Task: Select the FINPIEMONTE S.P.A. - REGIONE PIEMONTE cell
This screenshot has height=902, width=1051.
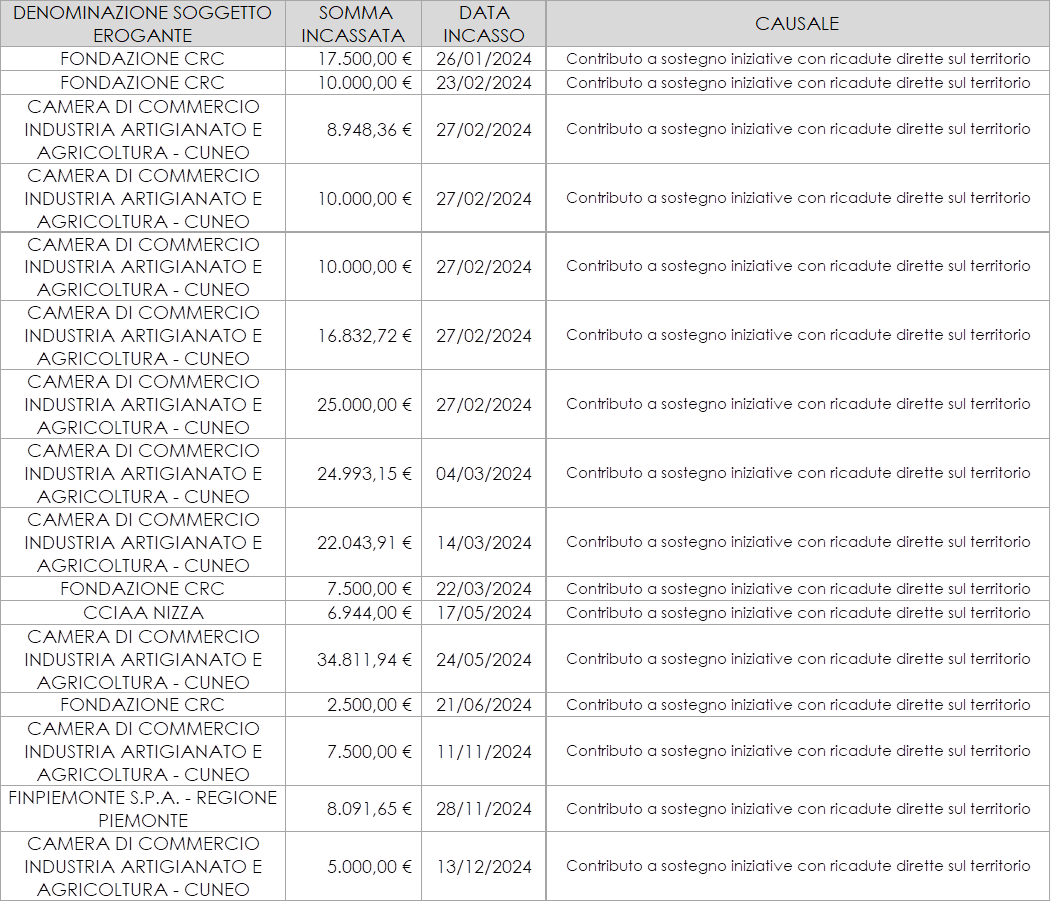Action: pos(142,808)
